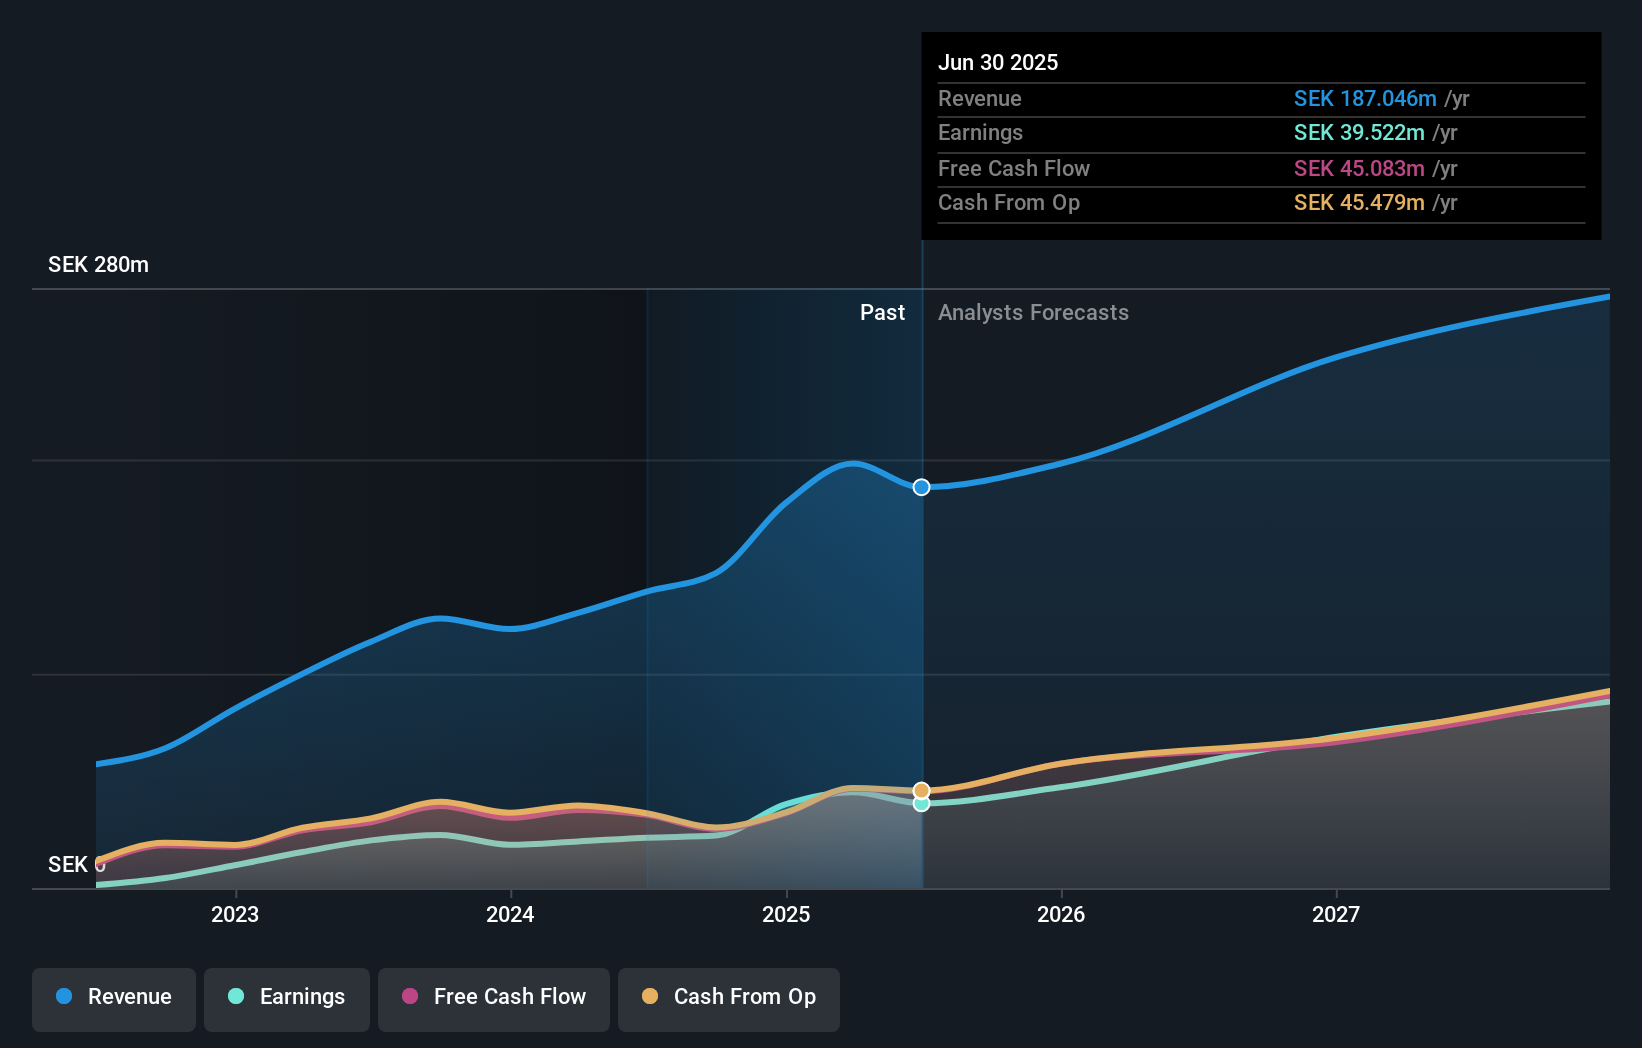1642x1048 pixels.
Task: Open the Cash From Op legend chip
Action: pyautogui.click(x=728, y=997)
